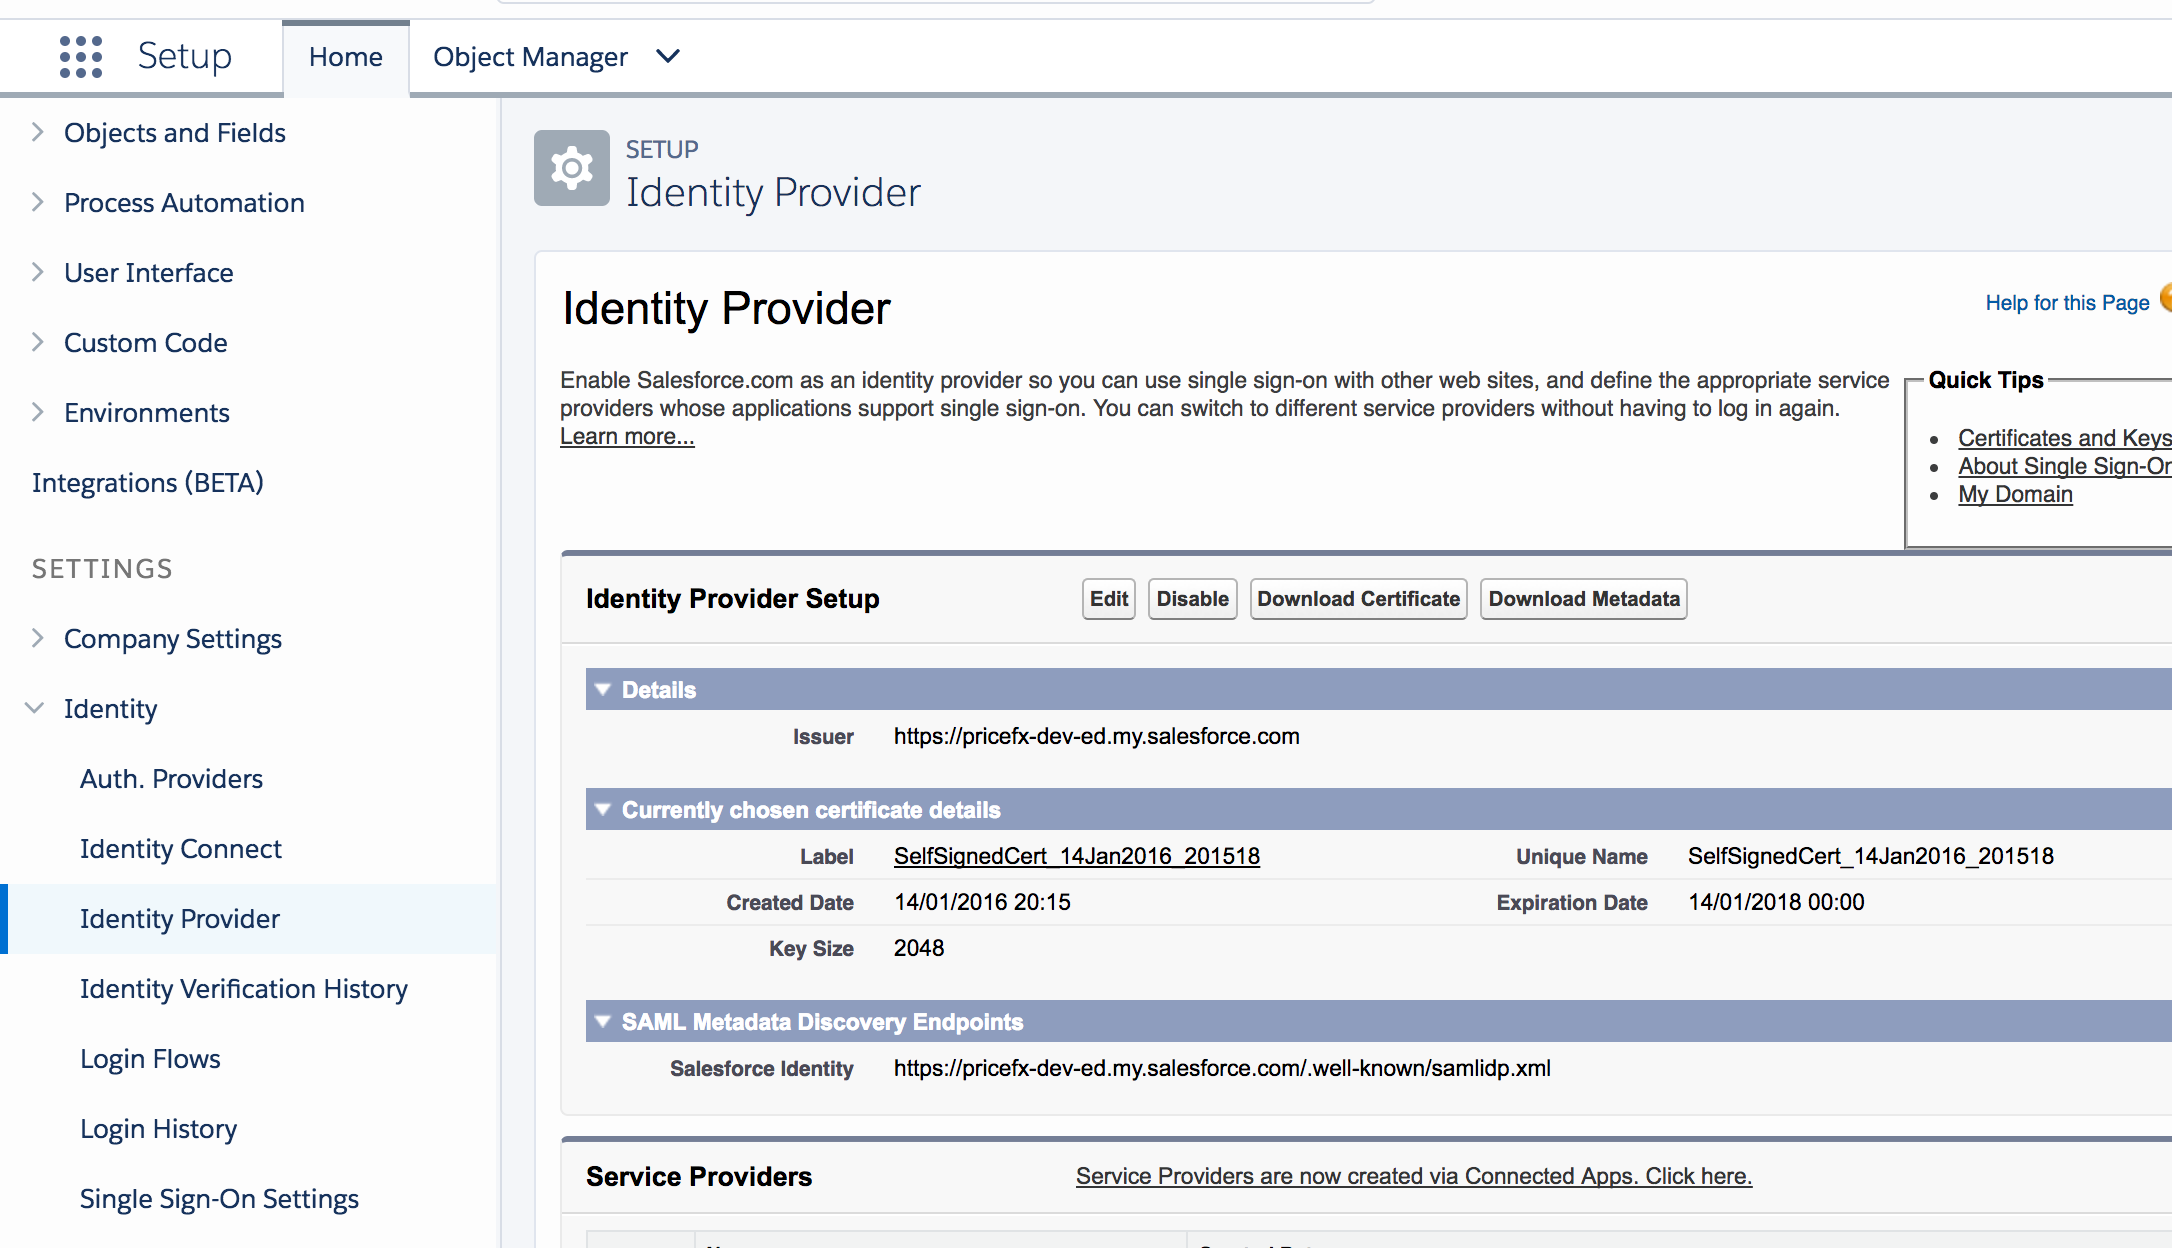Collapse the SAML Metadata Discovery Endpoints section

click(603, 1021)
